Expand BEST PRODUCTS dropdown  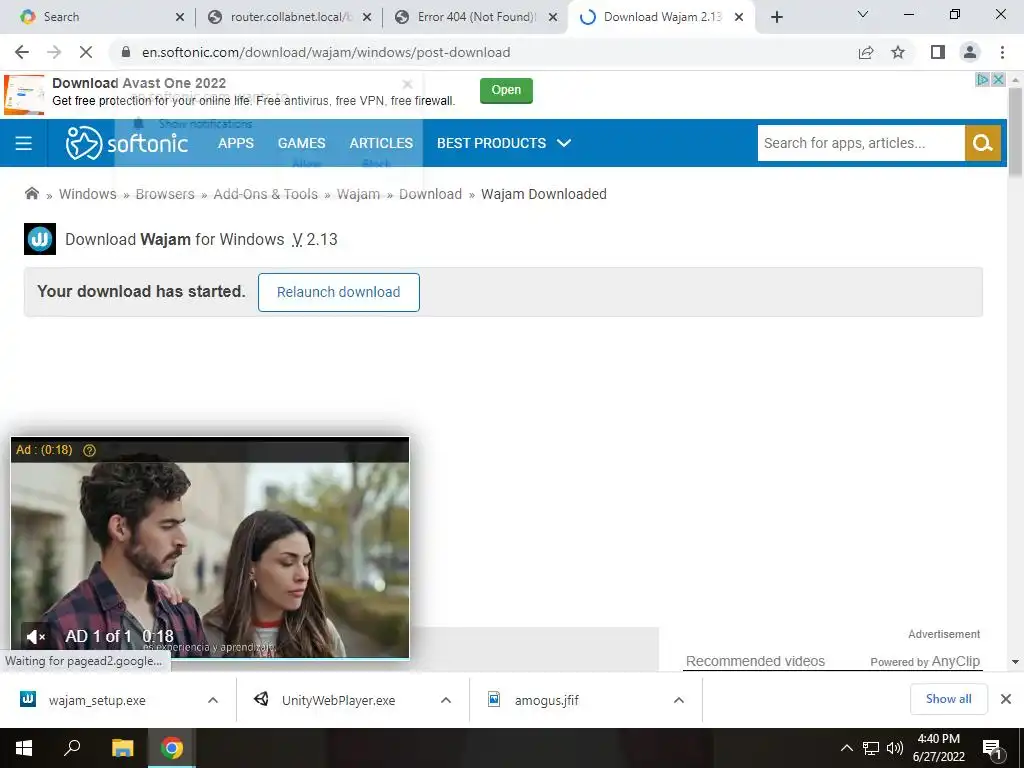point(504,143)
